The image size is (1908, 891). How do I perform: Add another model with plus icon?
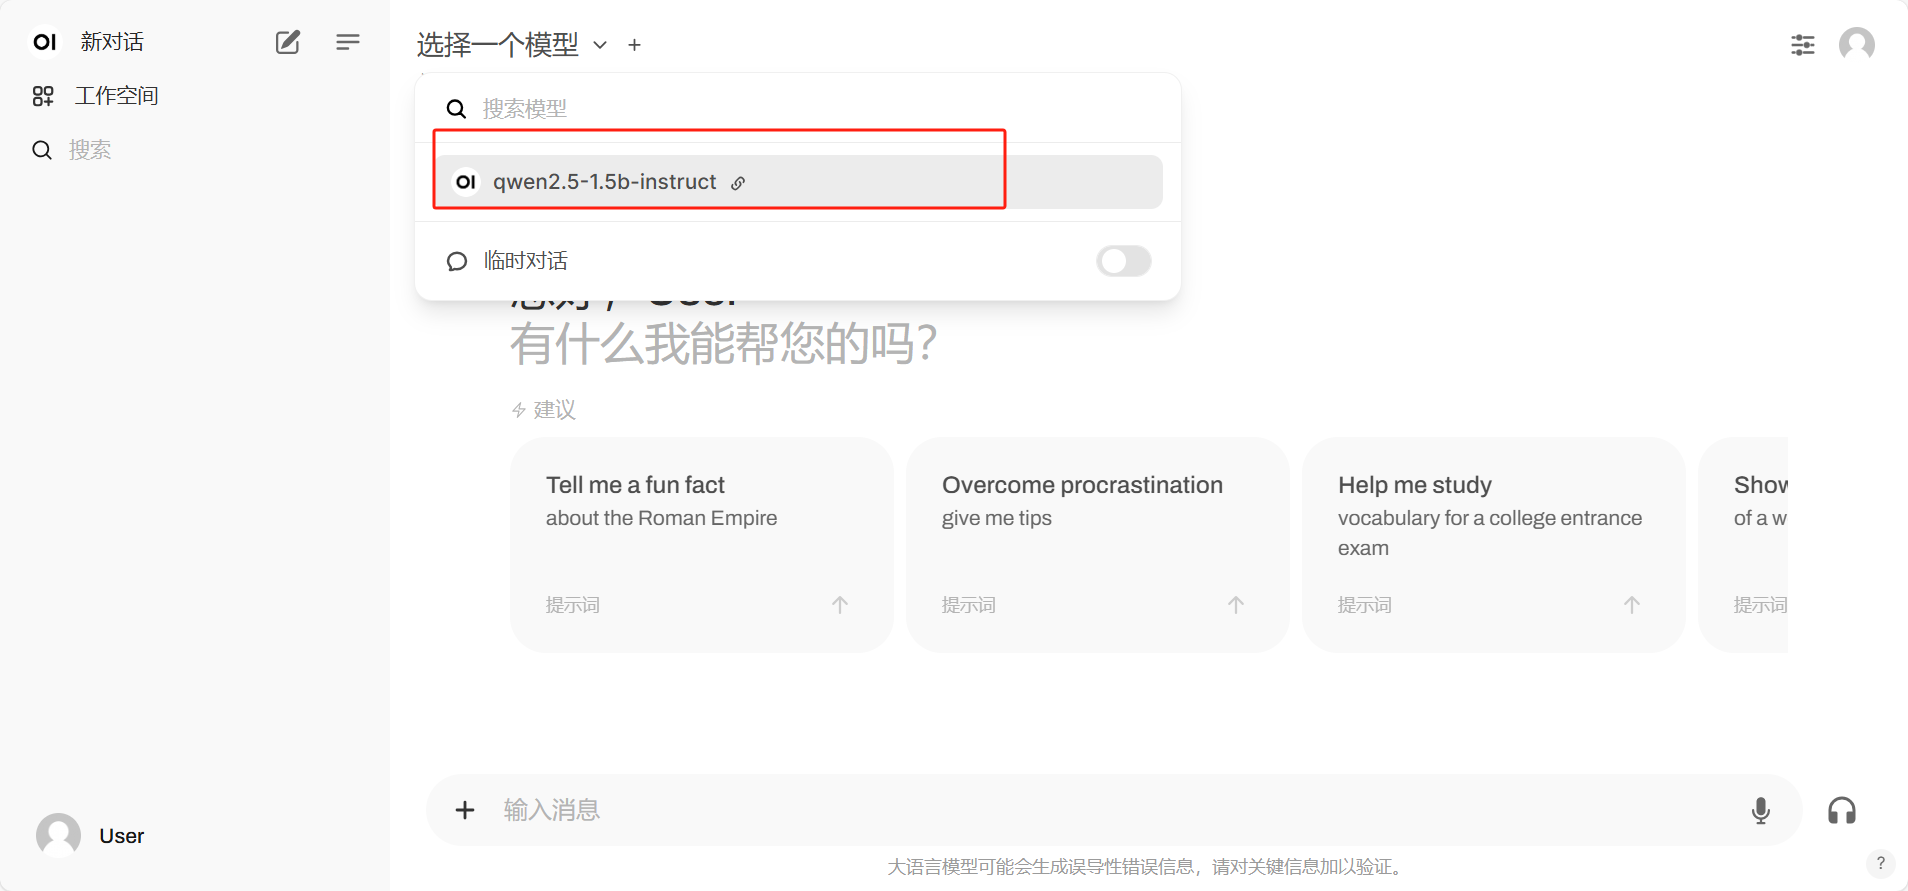634,45
